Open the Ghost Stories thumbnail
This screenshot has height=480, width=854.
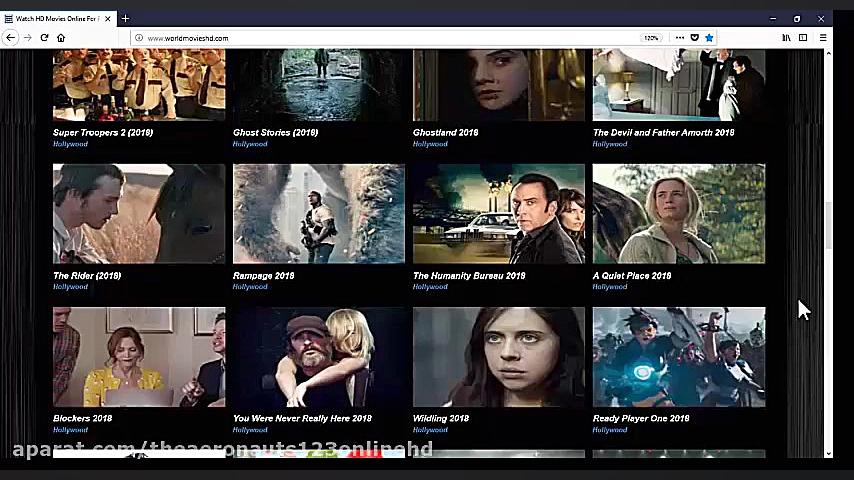(319, 85)
